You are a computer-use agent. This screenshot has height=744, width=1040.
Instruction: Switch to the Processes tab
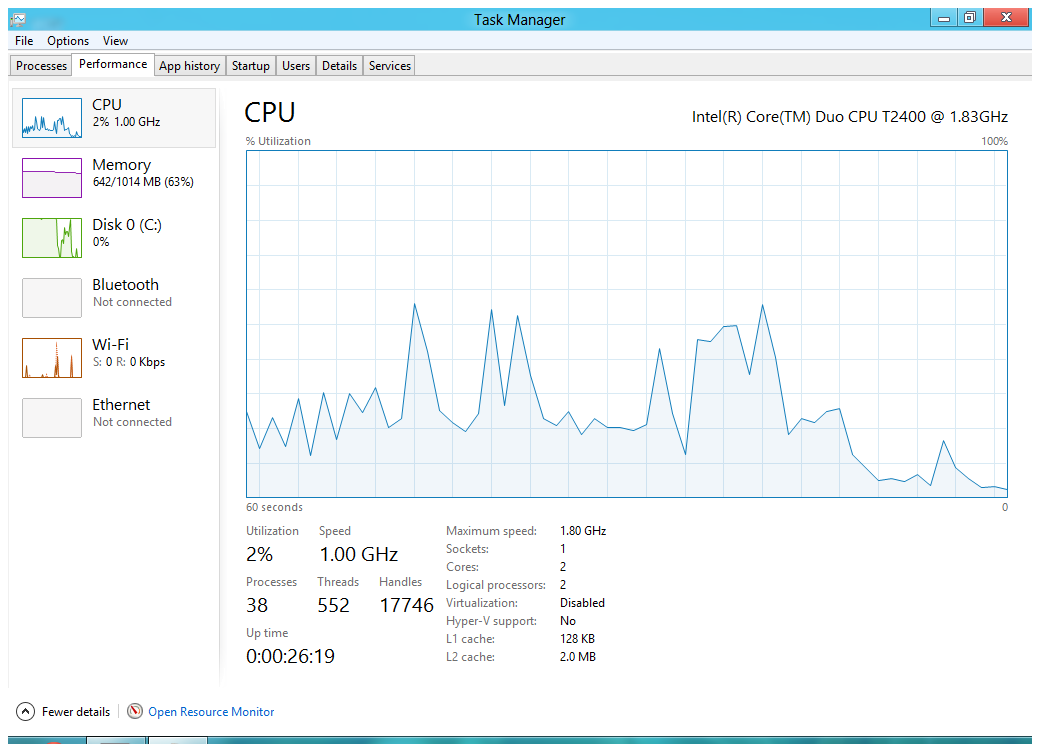[41, 66]
